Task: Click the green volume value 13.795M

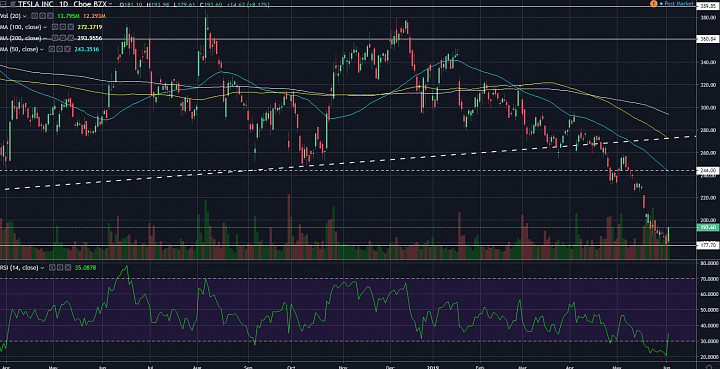Action: [68, 16]
